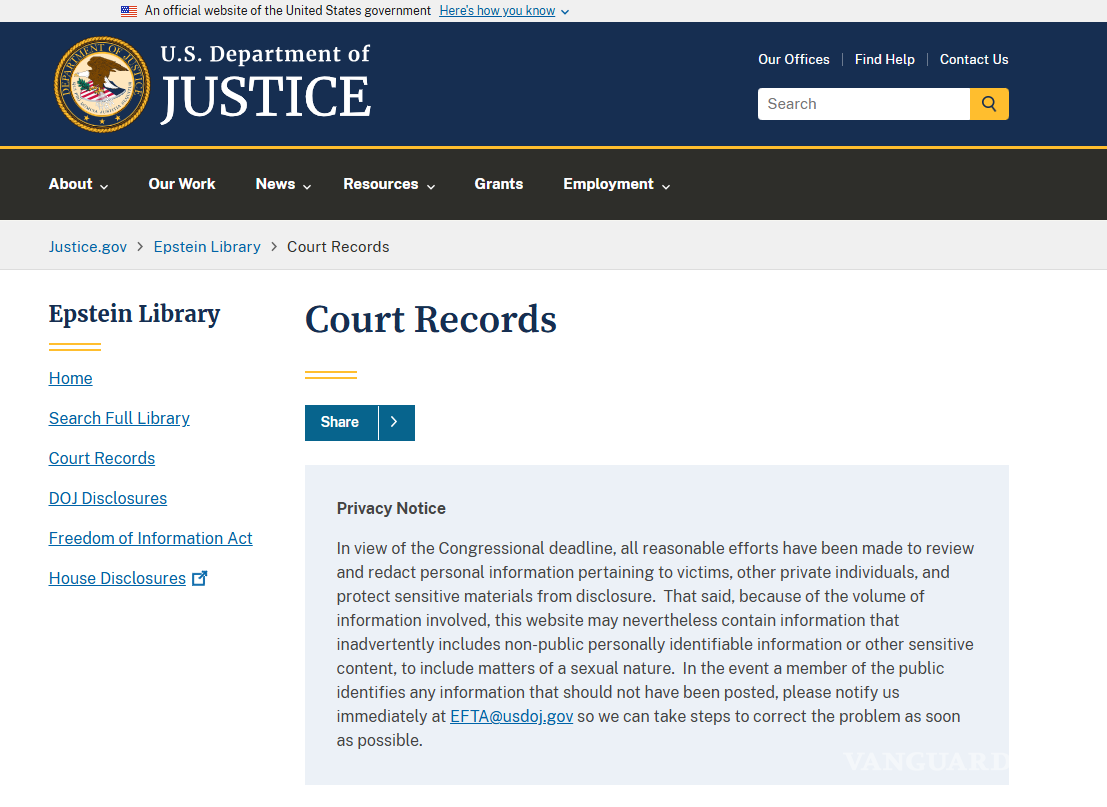This screenshot has width=1107, height=807.
Task: Expand "Here's how you know" banner
Action: [503, 11]
